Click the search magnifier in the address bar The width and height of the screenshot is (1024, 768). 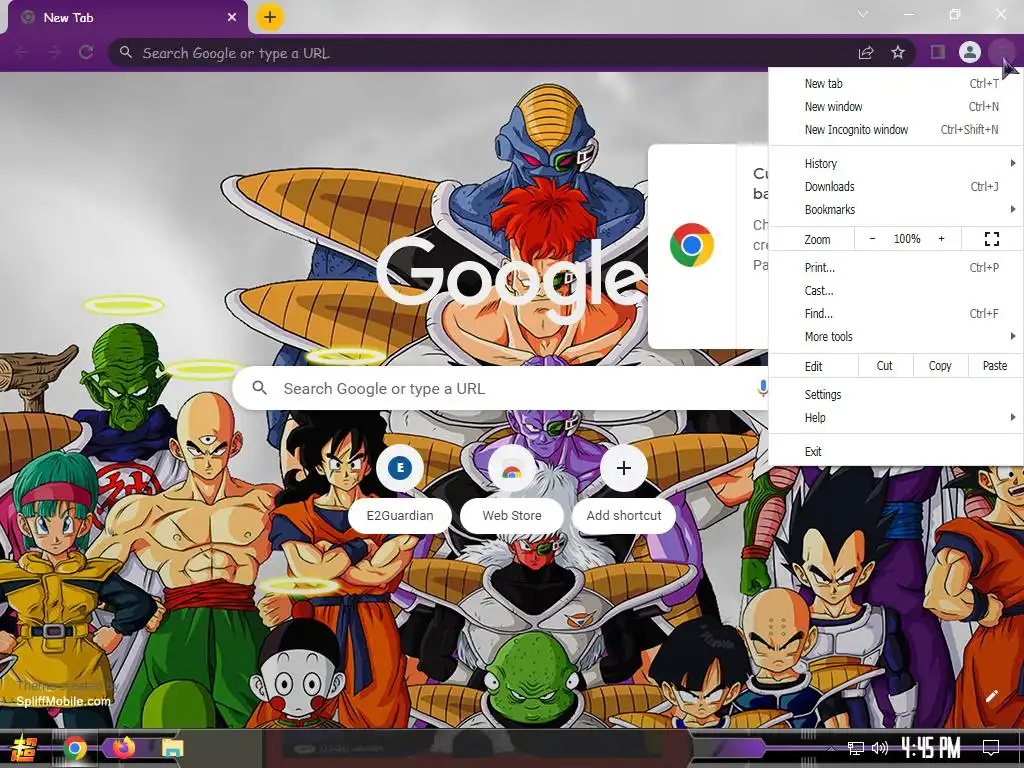(126, 52)
